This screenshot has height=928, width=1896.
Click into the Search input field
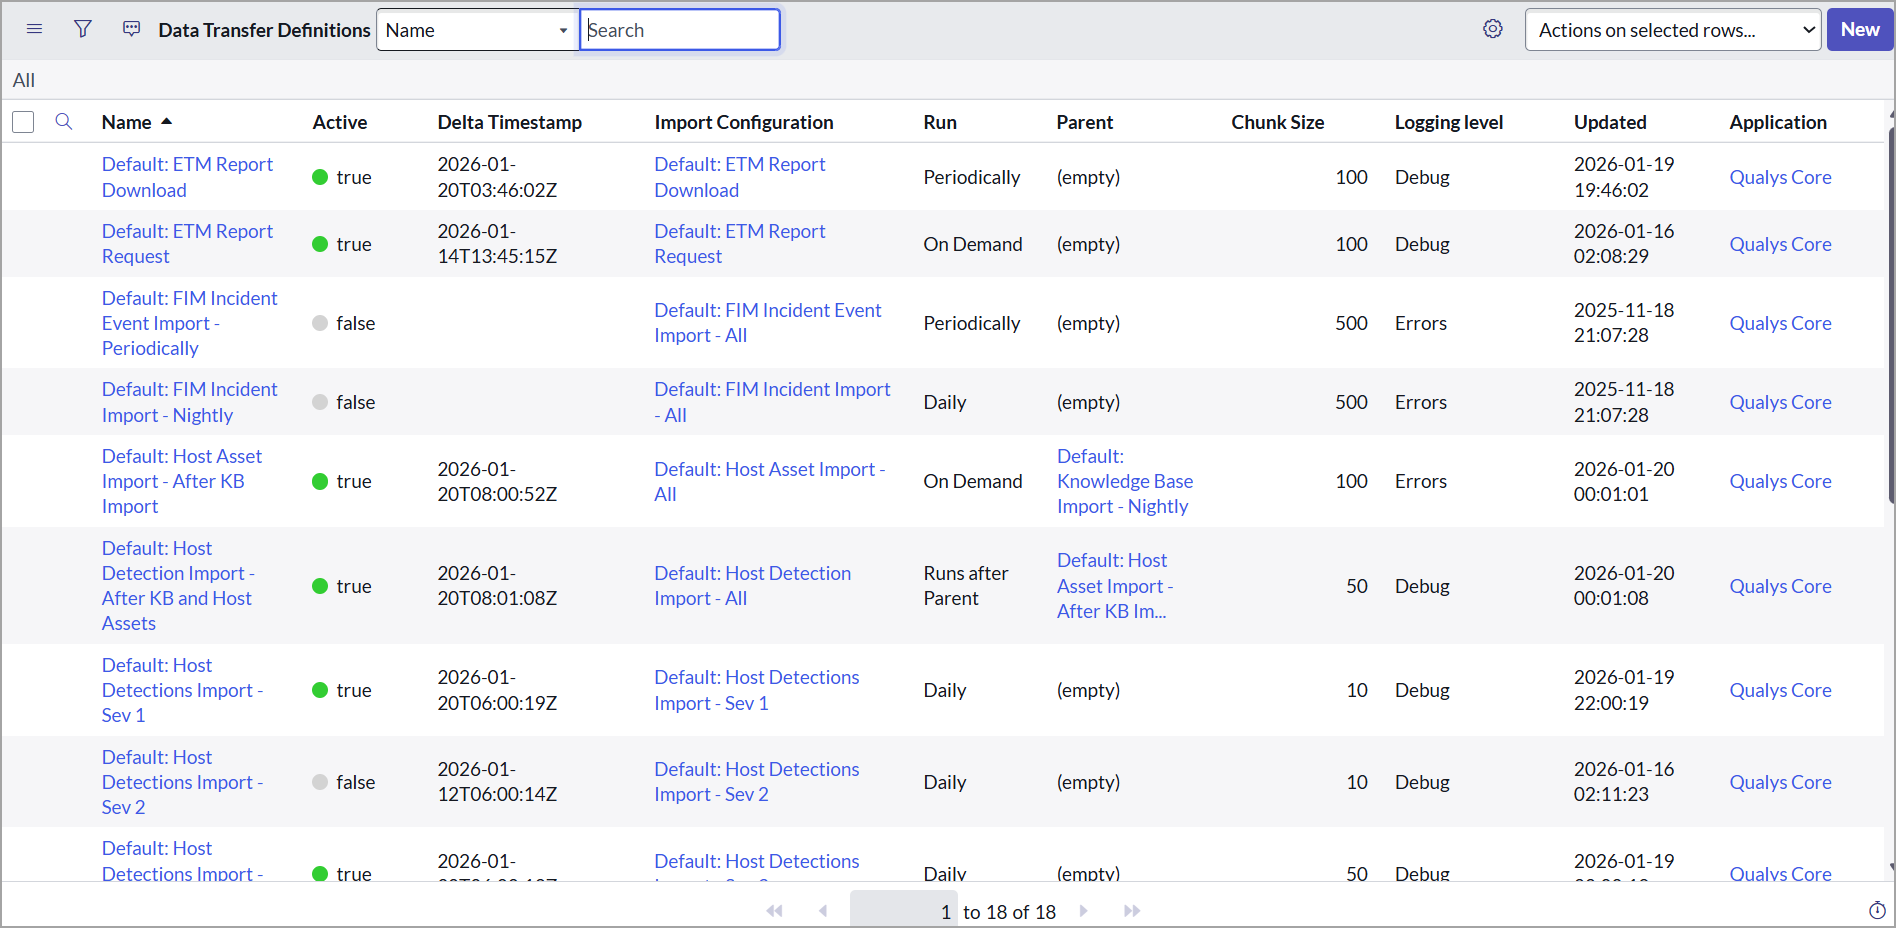(680, 30)
